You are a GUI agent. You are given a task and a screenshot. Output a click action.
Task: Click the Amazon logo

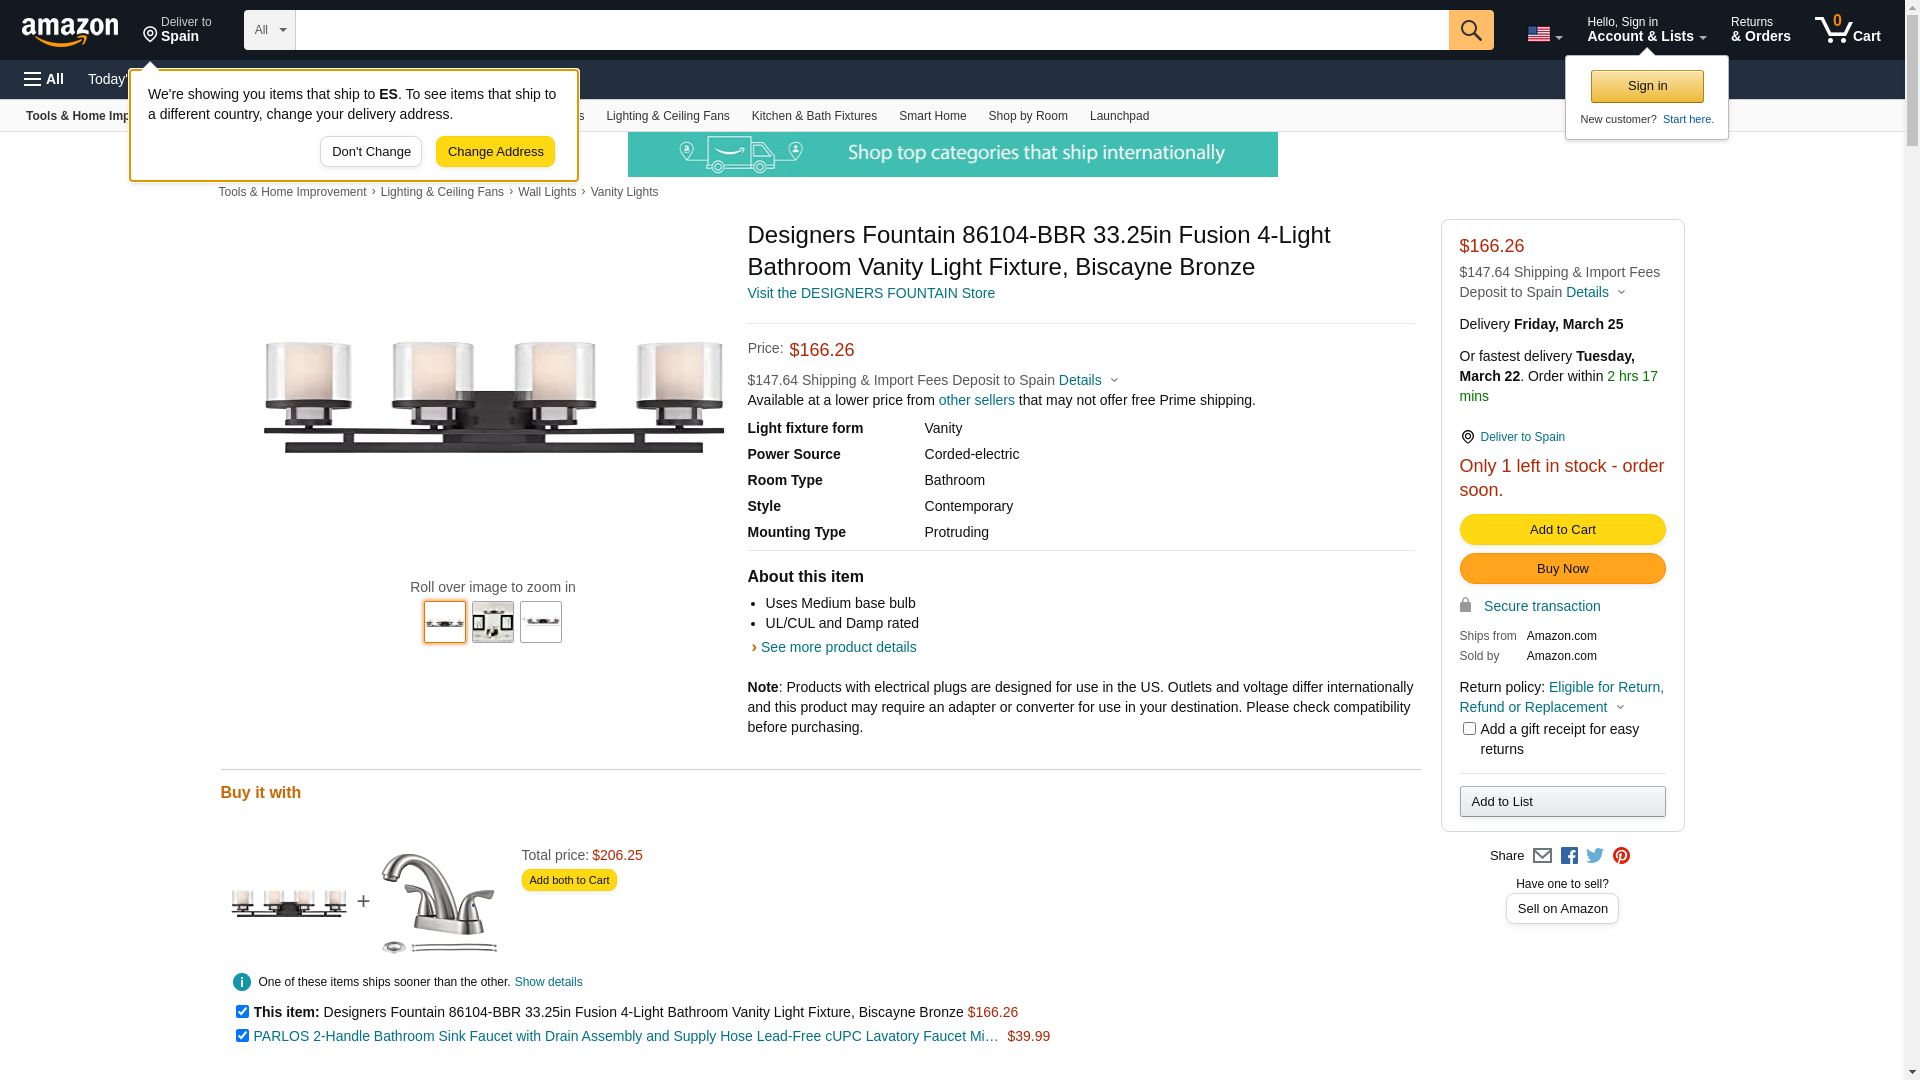pos(70,32)
